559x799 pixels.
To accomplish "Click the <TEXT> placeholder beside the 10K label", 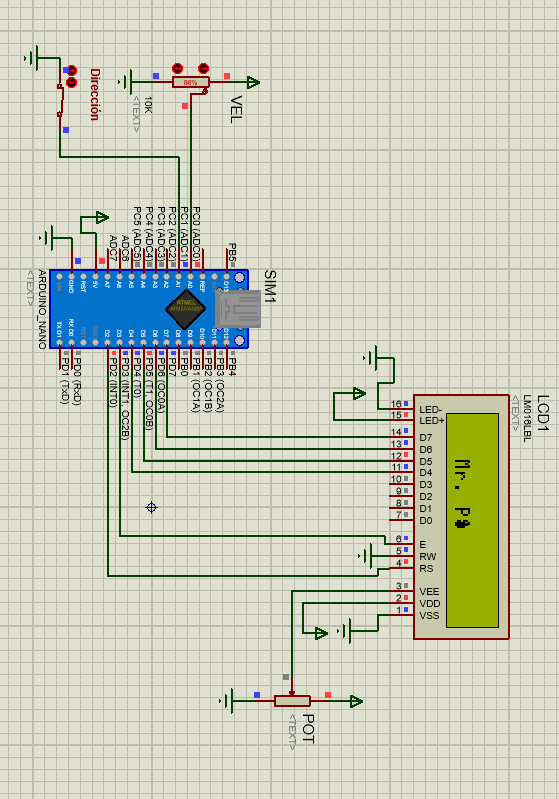I will (x=136, y=114).
